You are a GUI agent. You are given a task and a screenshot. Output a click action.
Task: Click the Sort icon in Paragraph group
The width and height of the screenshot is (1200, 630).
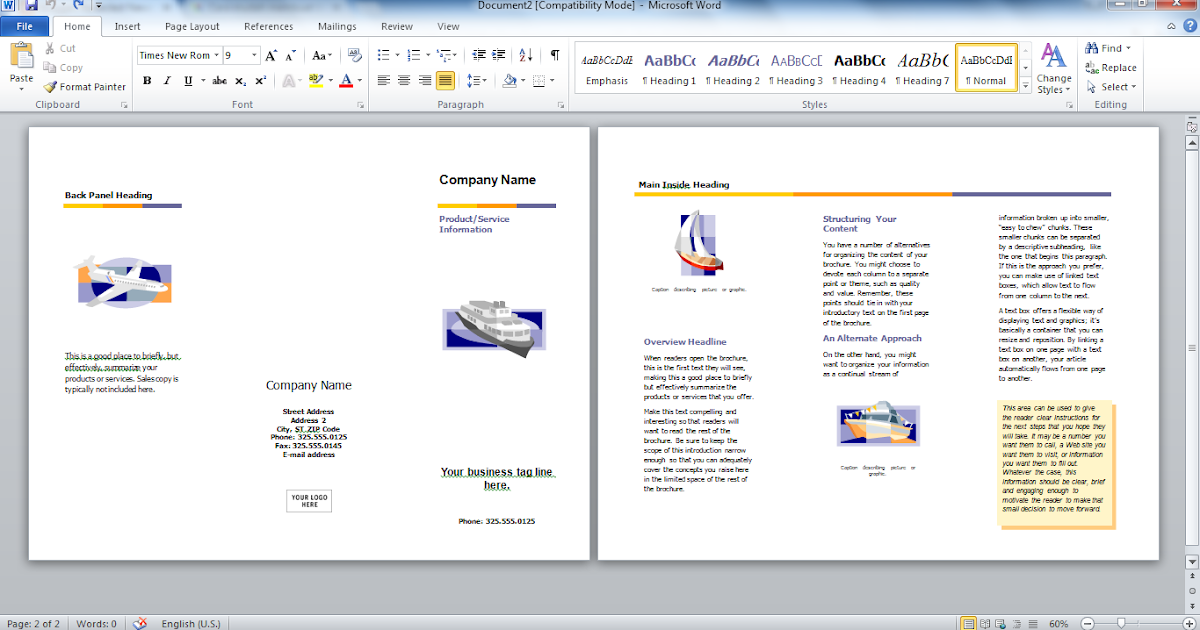[x=524, y=55]
